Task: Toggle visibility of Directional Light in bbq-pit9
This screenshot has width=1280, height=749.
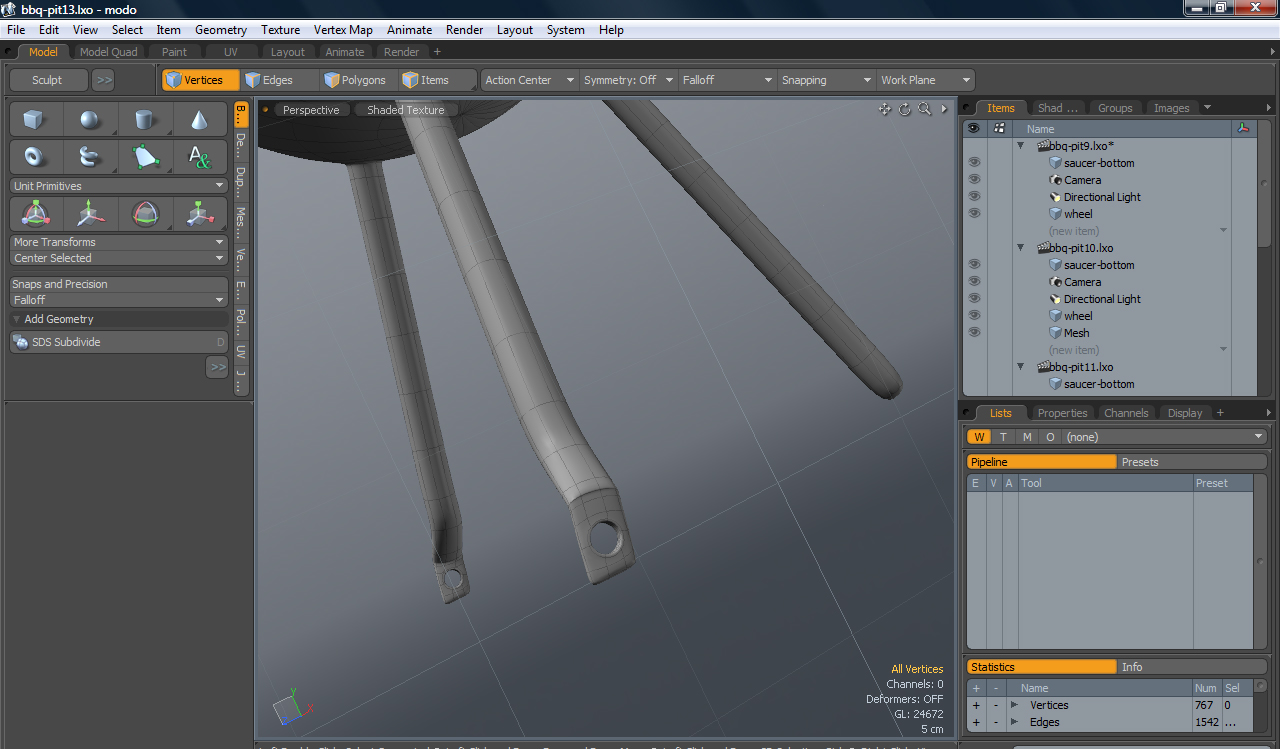Action: point(974,197)
